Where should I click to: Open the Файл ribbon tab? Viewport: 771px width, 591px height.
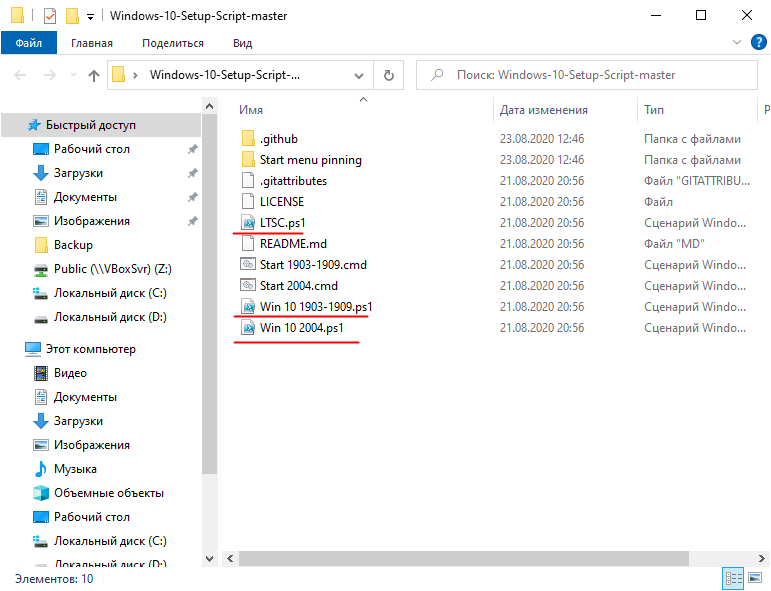tap(29, 43)
